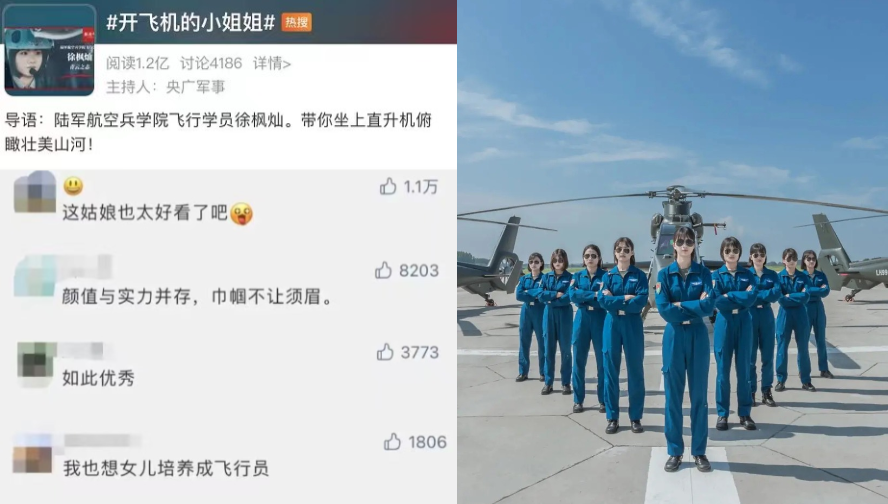Select the comment 颜值与实力并存，巾帼不让须眉

tap(198, 296)
